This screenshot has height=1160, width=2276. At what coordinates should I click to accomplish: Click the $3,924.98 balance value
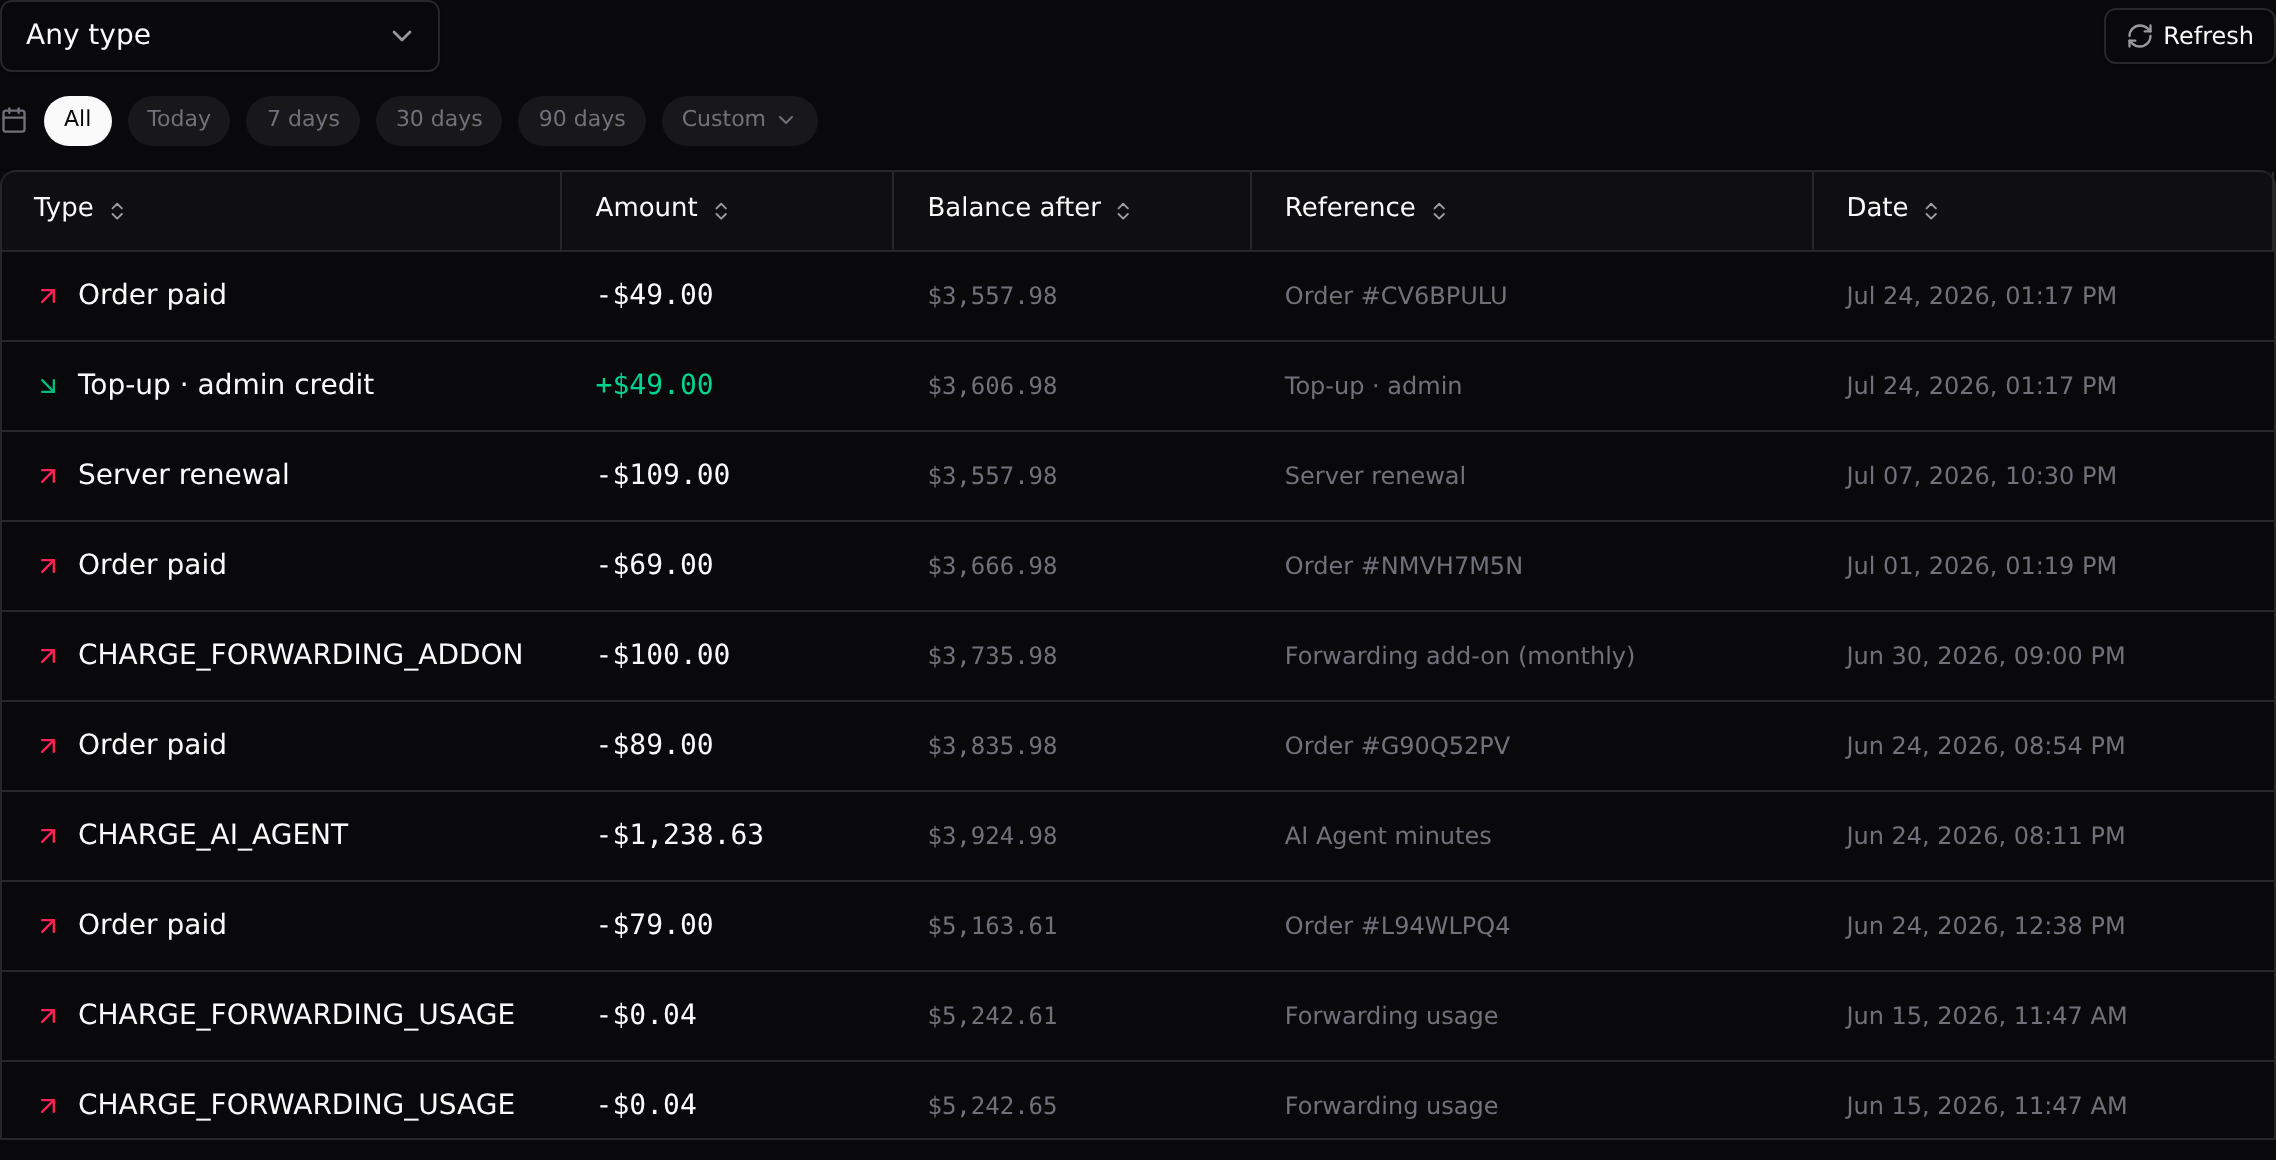click(x=992, y=836)
